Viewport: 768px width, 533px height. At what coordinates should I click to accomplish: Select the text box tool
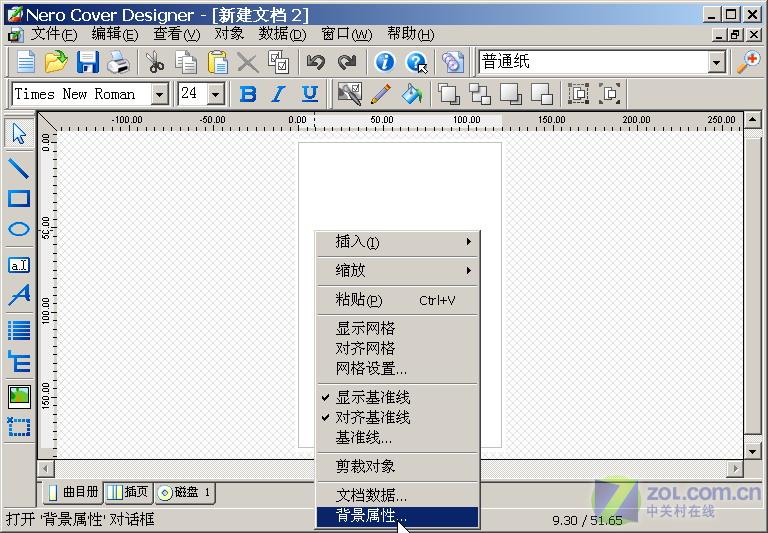point(19,265)
